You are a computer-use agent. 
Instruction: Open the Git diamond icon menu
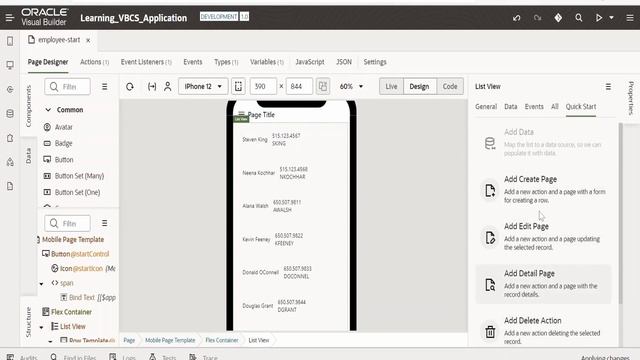point(558,18)
